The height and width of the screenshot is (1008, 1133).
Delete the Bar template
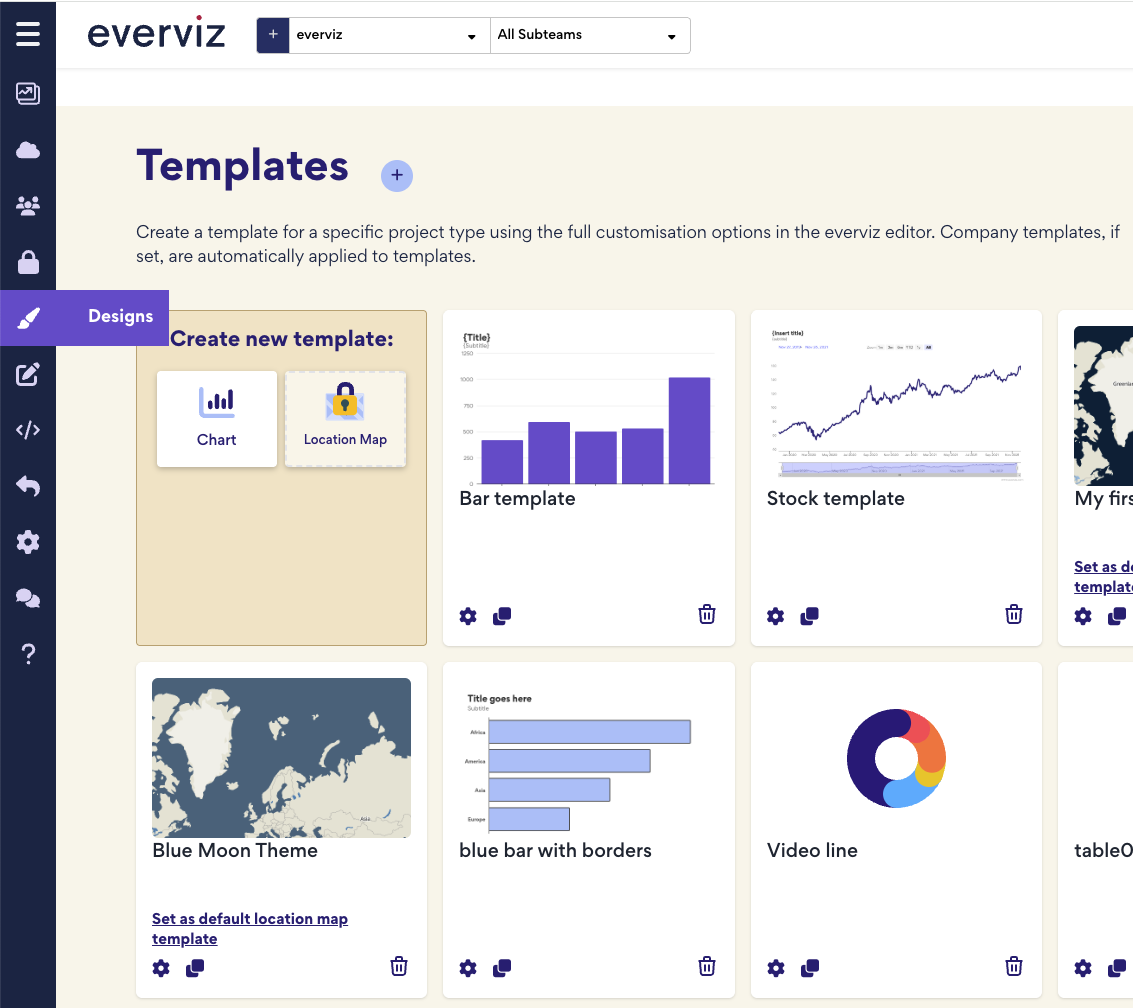point(707,615)
